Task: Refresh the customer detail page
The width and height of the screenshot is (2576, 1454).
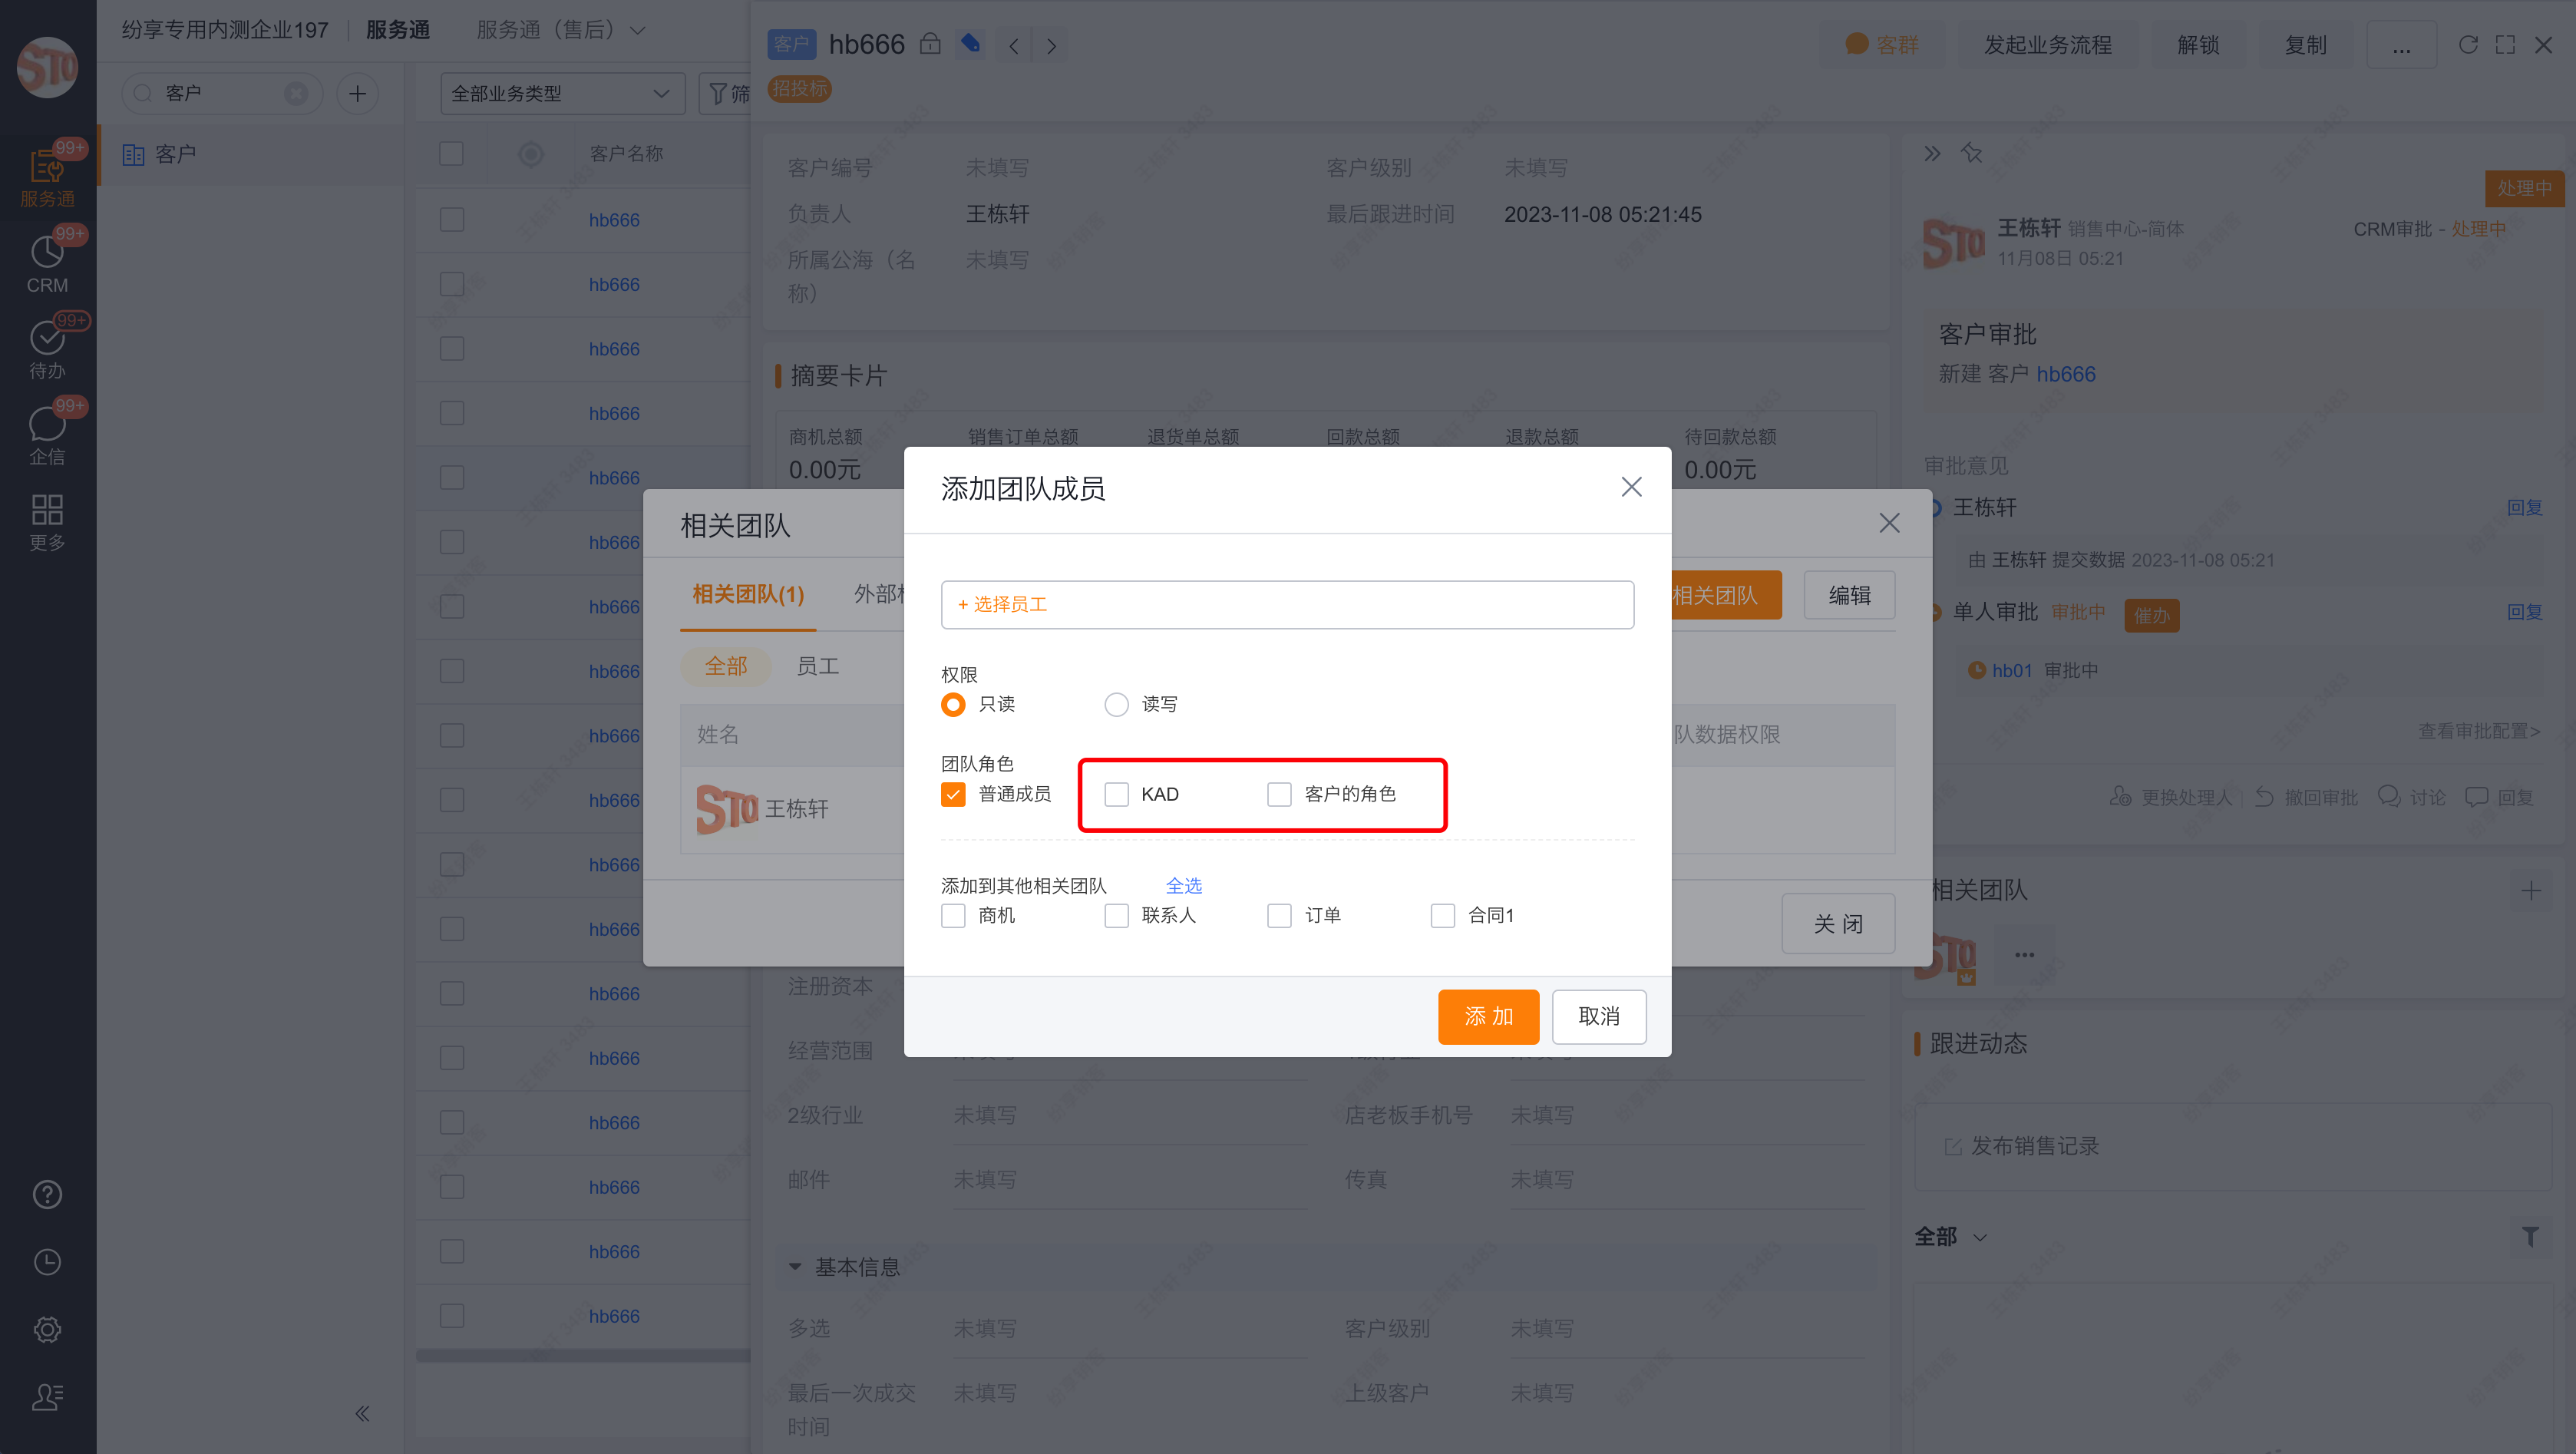Action: (2468, 45)
